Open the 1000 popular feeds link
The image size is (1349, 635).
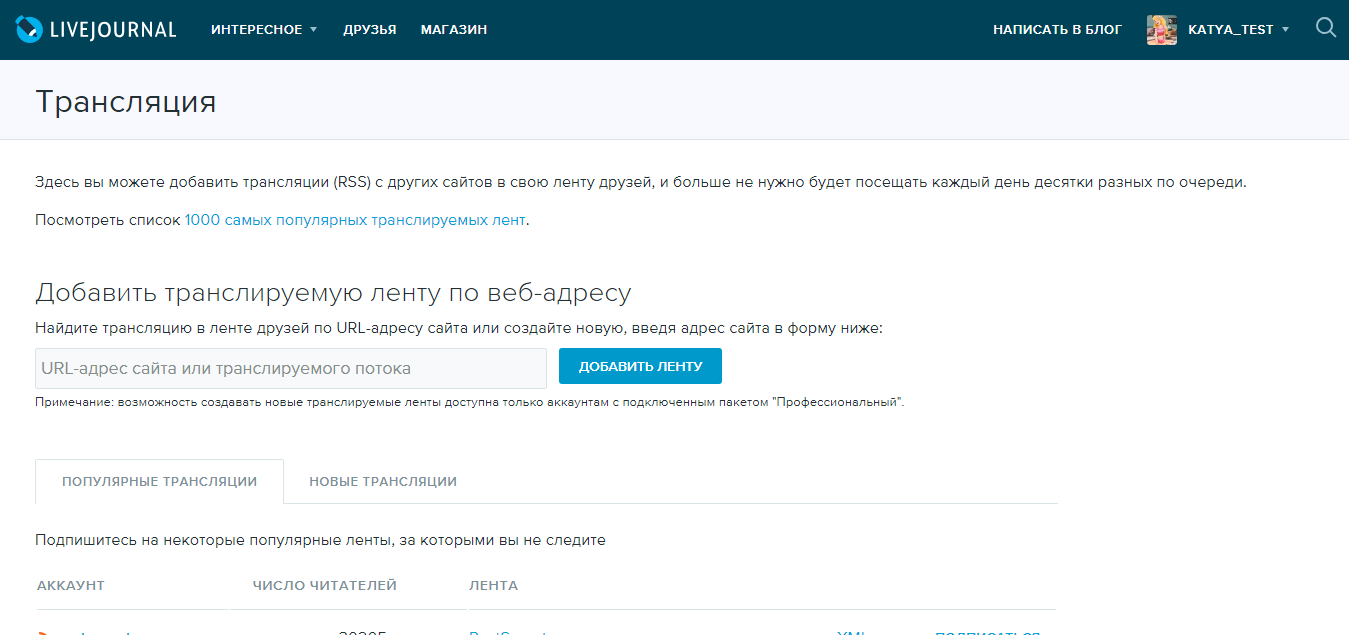(x=354, y=218)
